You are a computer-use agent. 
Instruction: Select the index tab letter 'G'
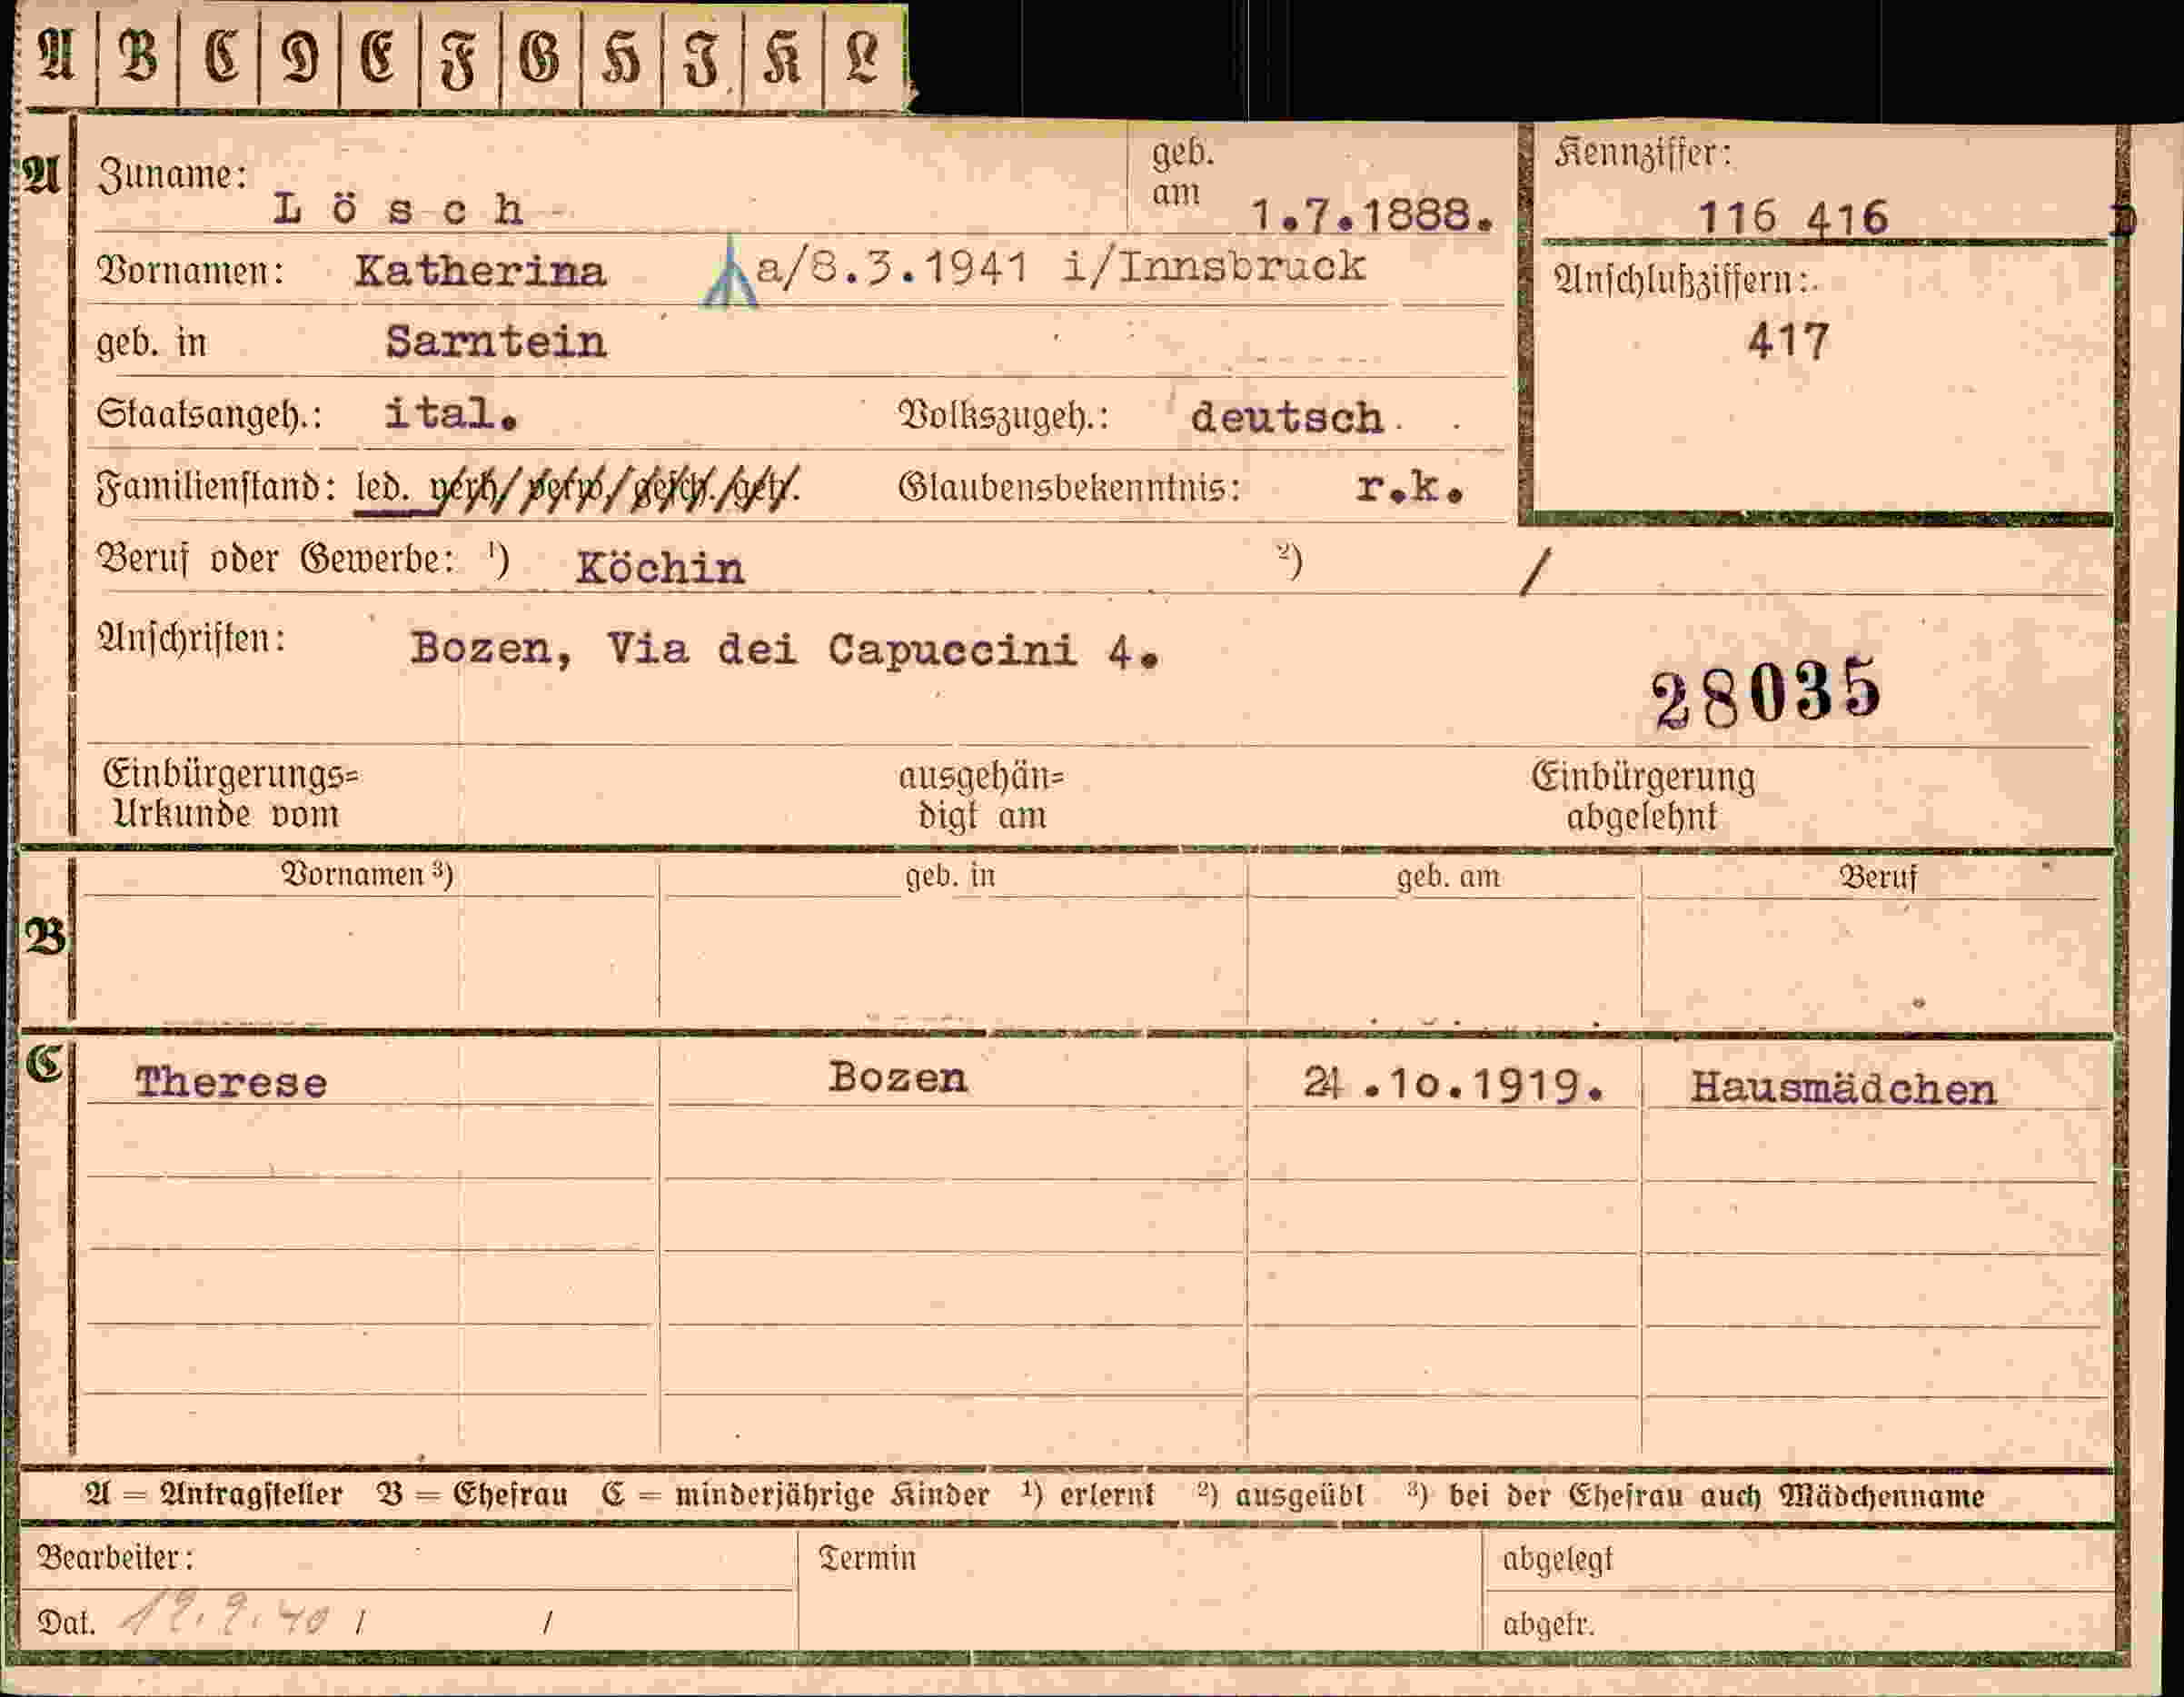(539, 57)
